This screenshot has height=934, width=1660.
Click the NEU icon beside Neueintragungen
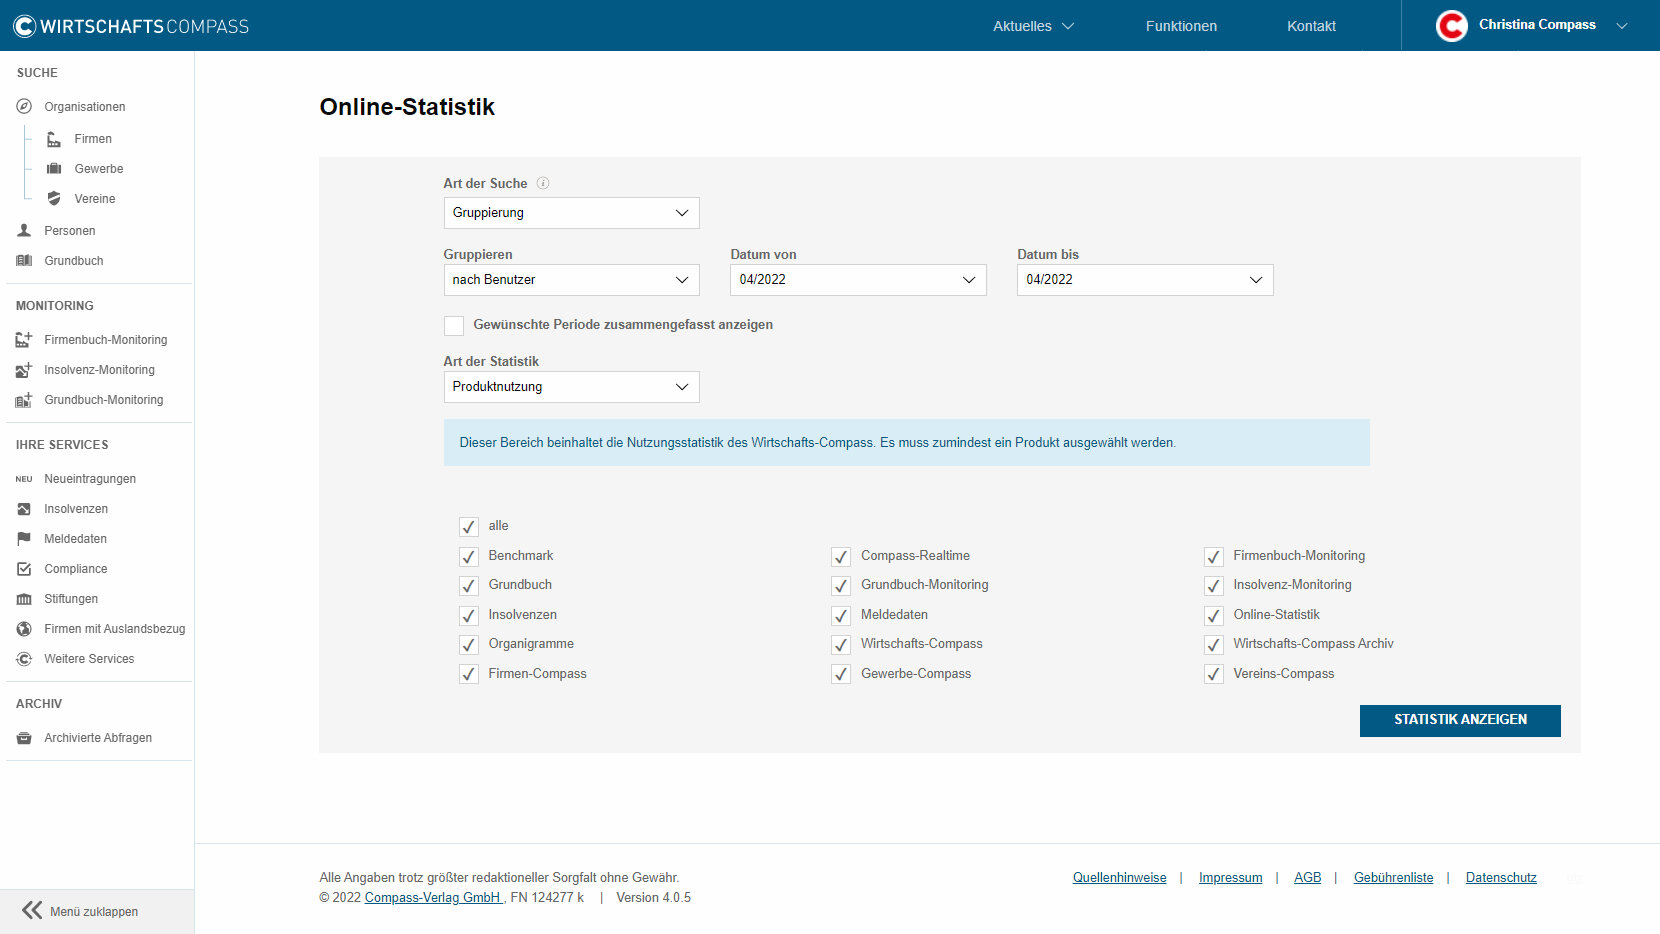point(24,479)
